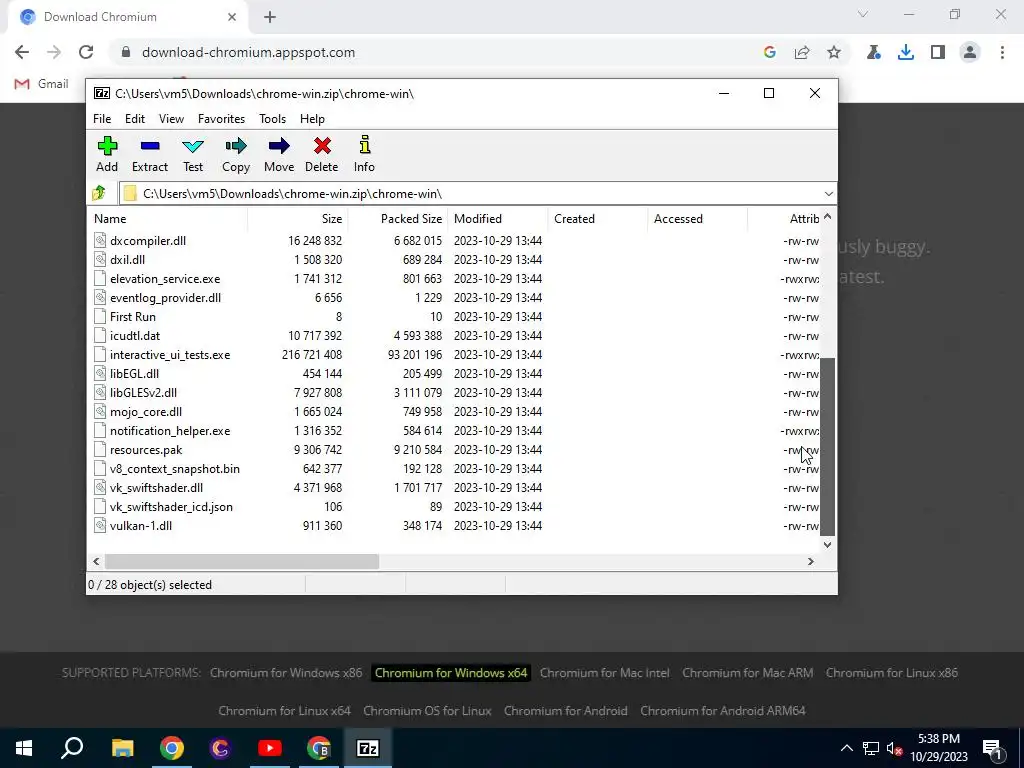The height and width of the screenshot is (768, 1024).
Task: Open the Help menu
Action: coord(312,119)
